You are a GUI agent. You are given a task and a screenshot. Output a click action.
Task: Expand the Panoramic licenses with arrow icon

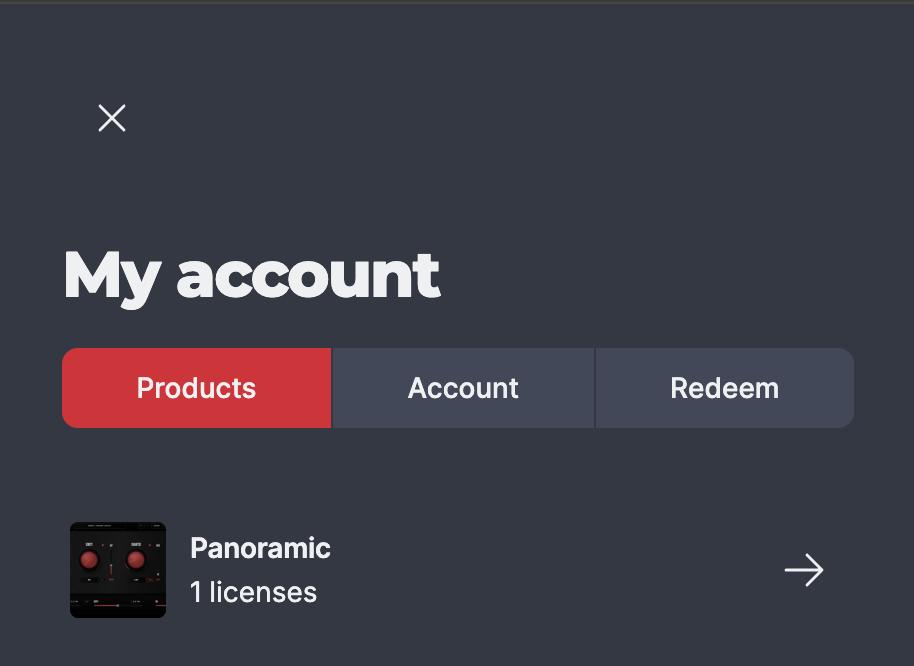(x=804, y=570)
